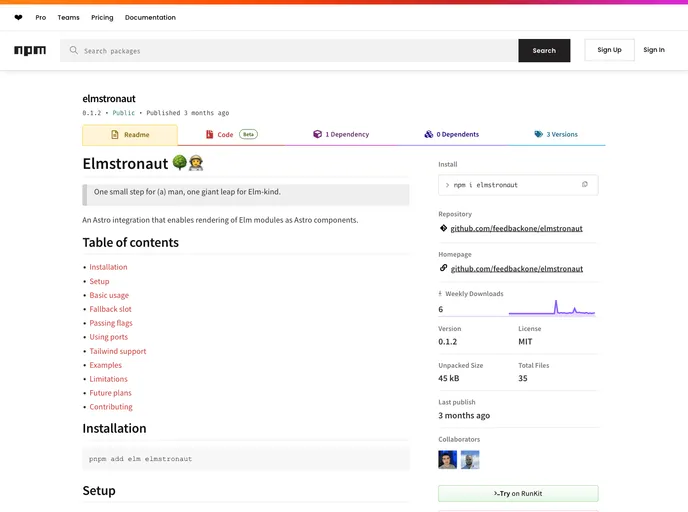Copy the npm i elmstronaut install command
Image resolution: width=688 pixels, height=512 pixels.
pyautogui.click(x=584, y=185)
